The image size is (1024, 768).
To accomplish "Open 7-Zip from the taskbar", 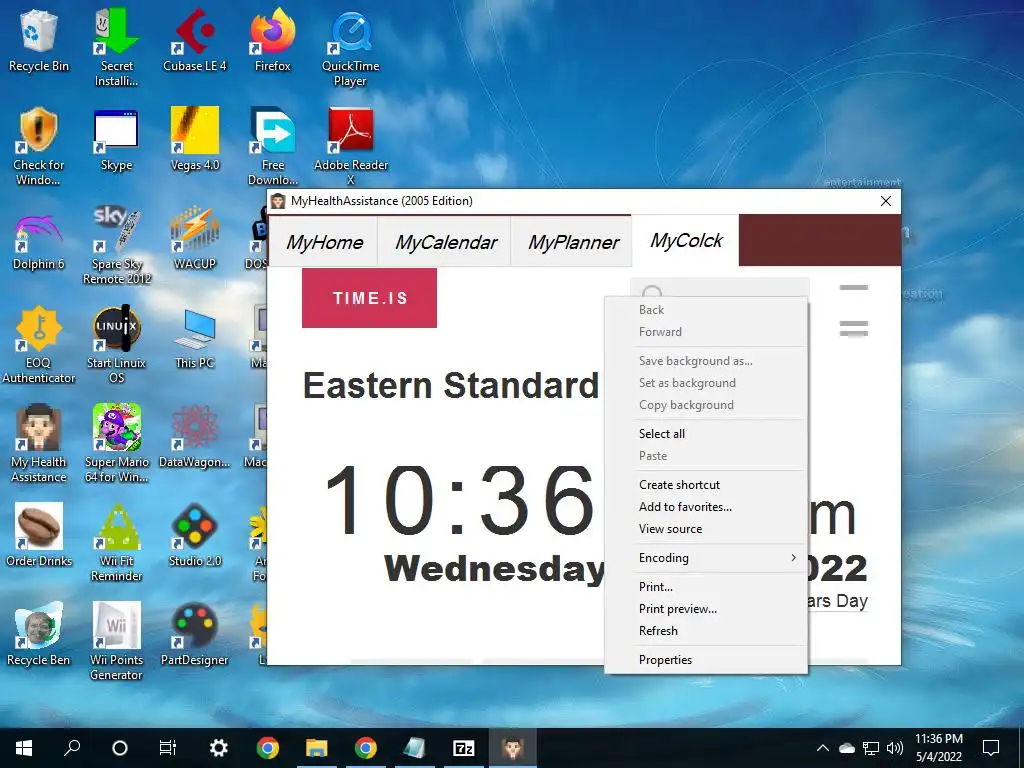I will (464, 748).
